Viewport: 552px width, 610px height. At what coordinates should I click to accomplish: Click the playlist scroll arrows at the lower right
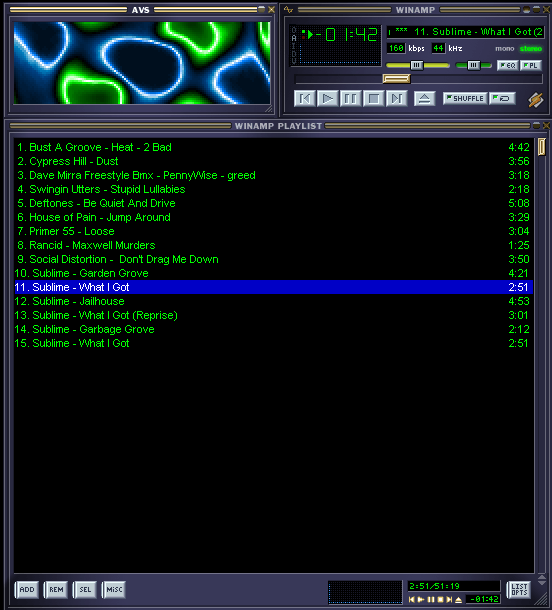tap(541, 580)
